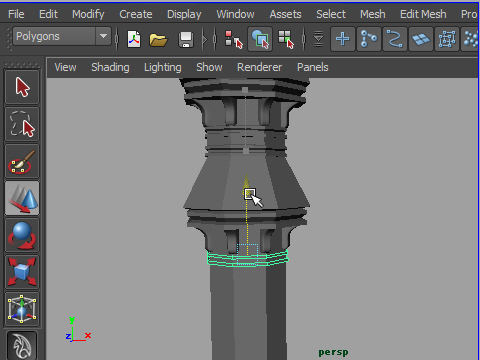Activate the Lasso selection tool
480x360 pixels.
click(22, 124)
